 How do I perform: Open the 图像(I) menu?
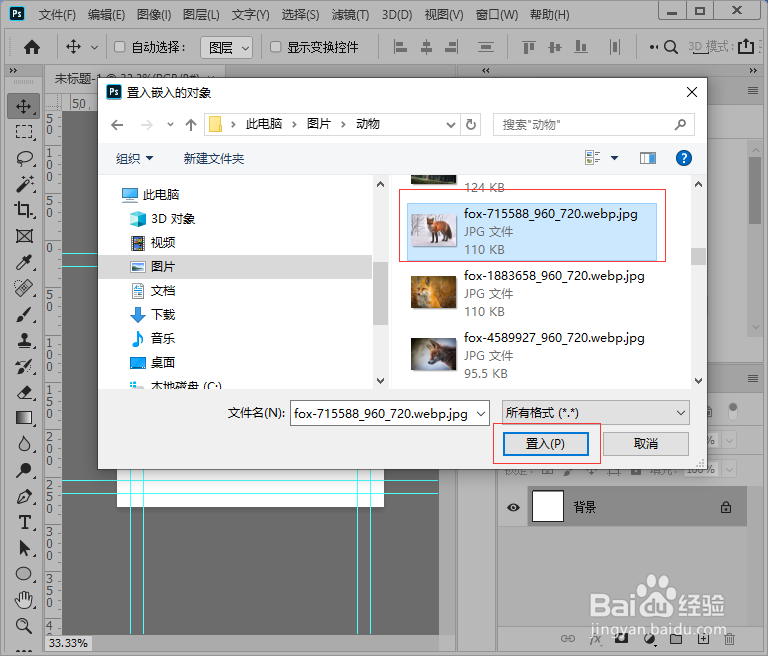[x=154, y=15]
